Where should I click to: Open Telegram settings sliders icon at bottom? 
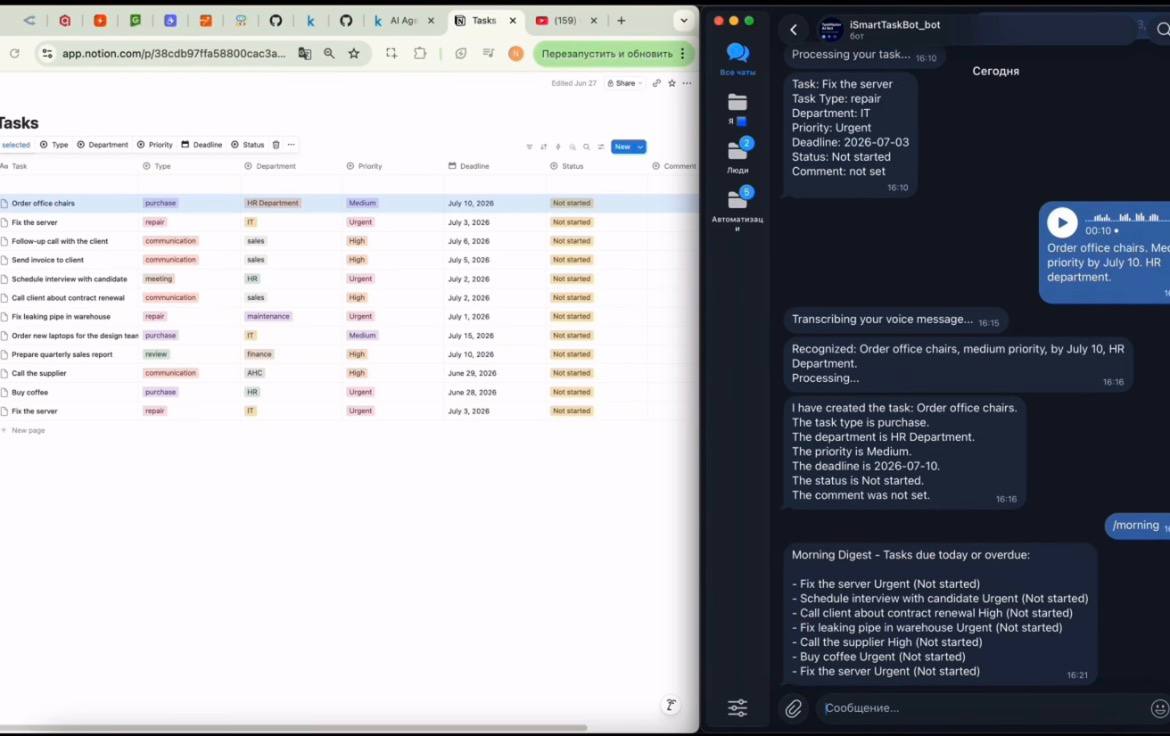[737, 707]
